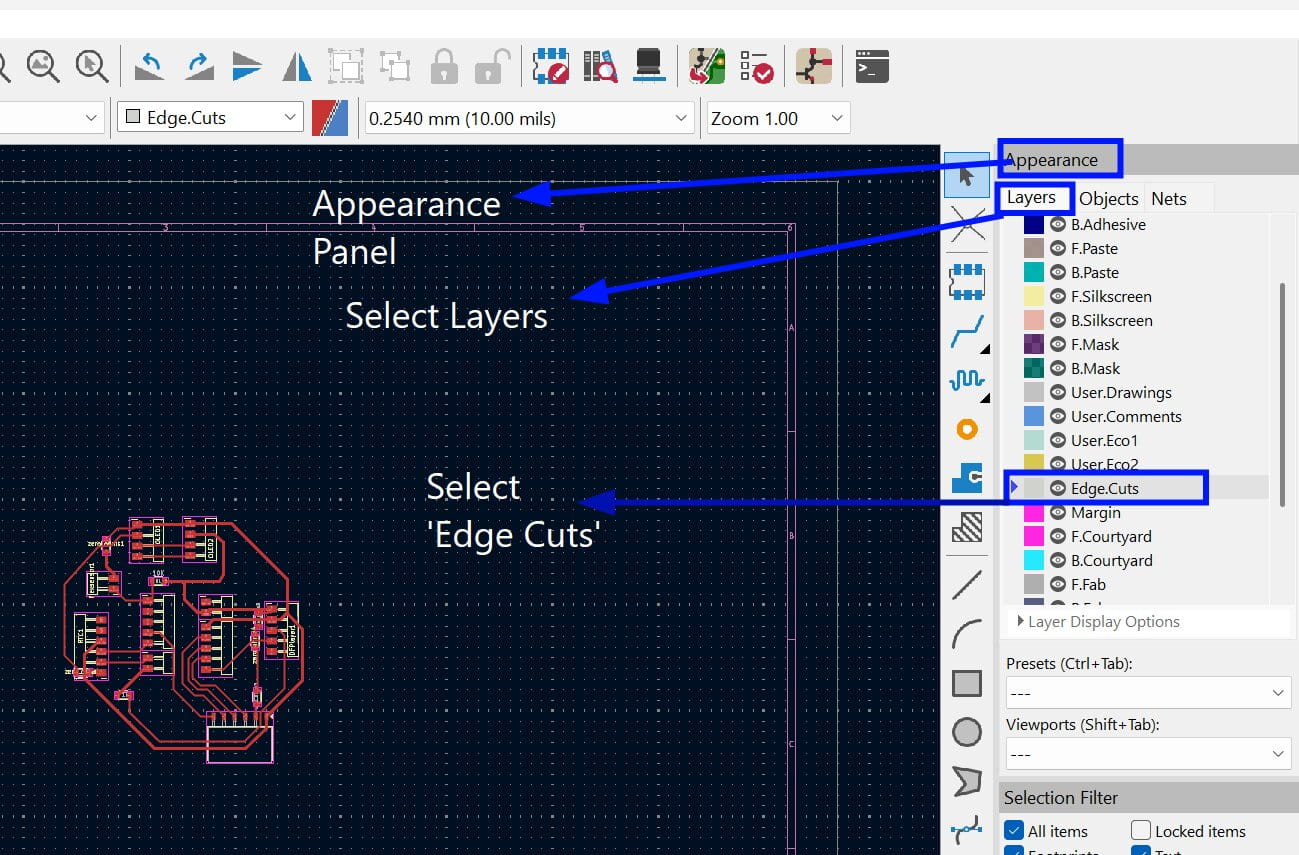Select the add via tool
The image size is (1299, 855).
point(967,429)
